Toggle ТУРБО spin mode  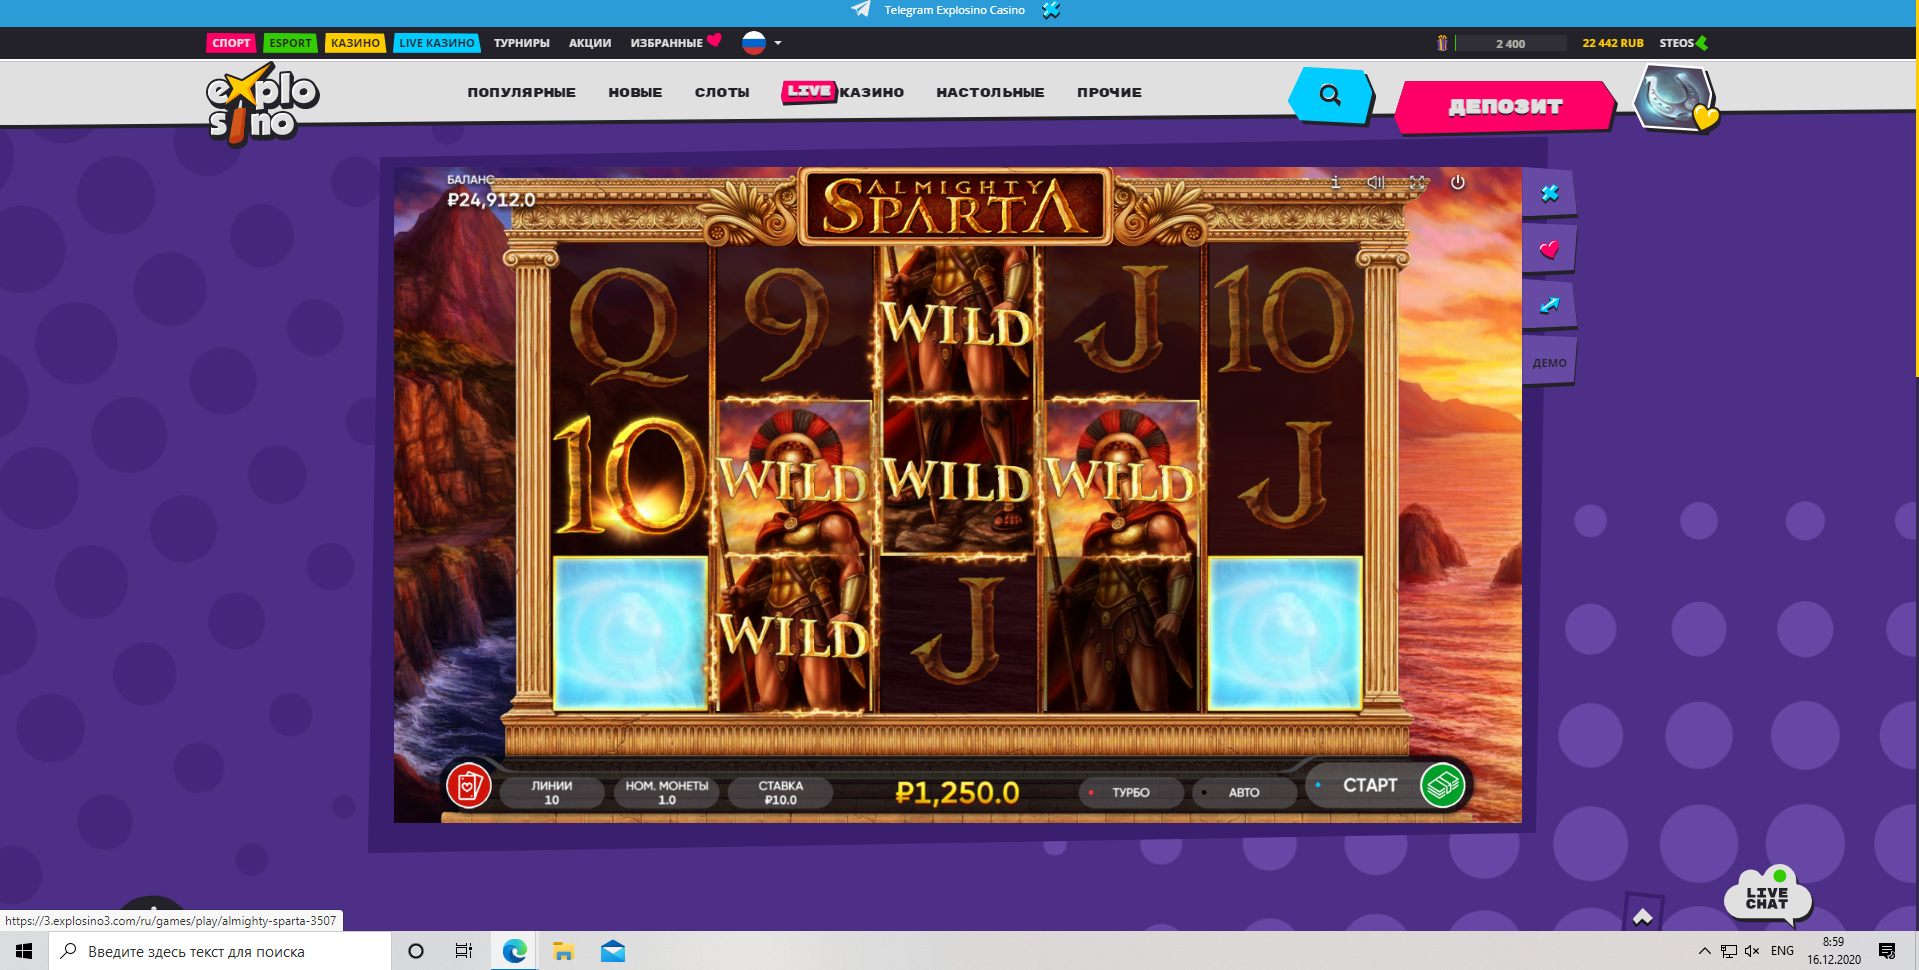[x=1130, y=792]
